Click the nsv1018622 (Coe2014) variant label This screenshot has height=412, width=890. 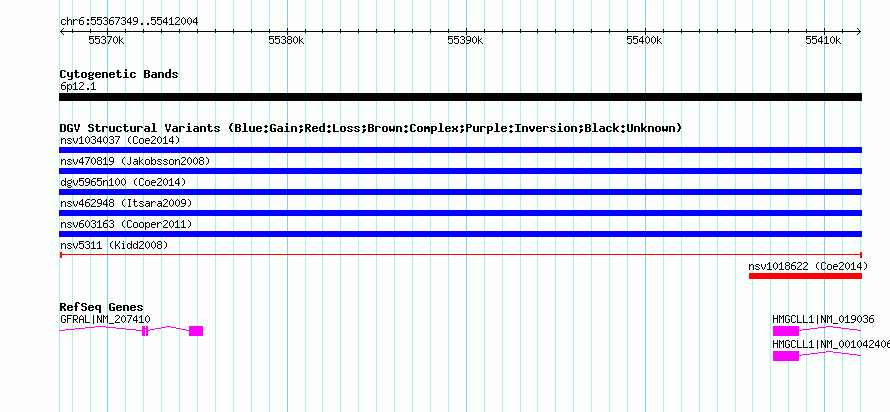tap(808, 266)
